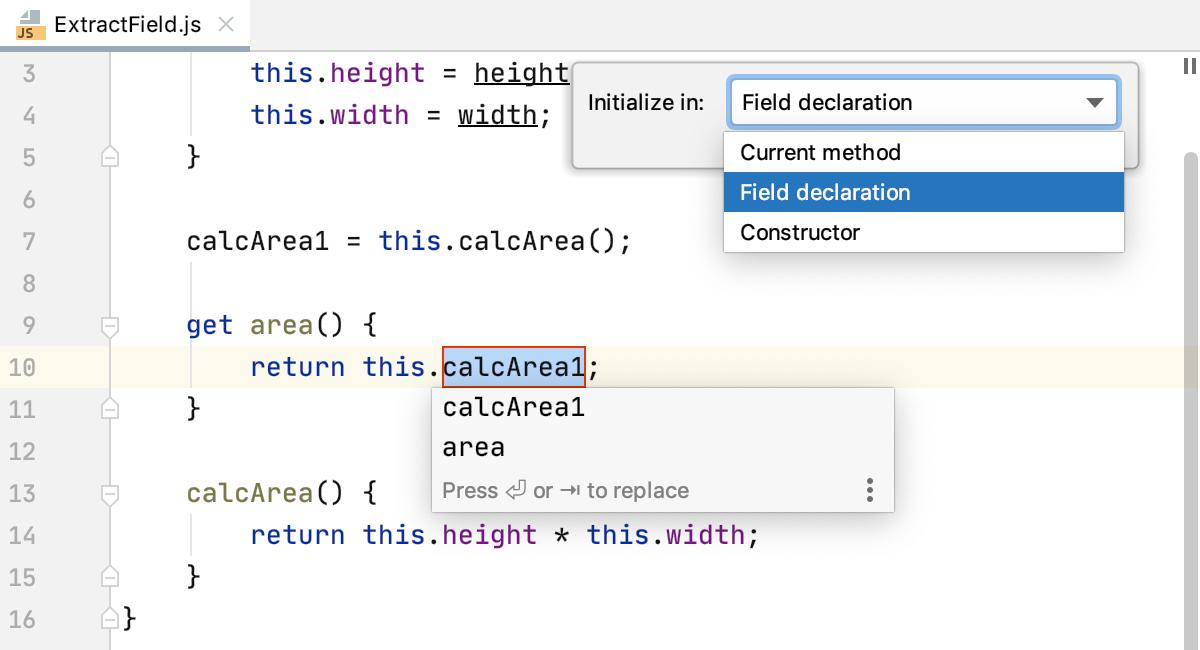Click the pause icon at top right
Screen dimensions: 1200x650
coord(1189,66)
